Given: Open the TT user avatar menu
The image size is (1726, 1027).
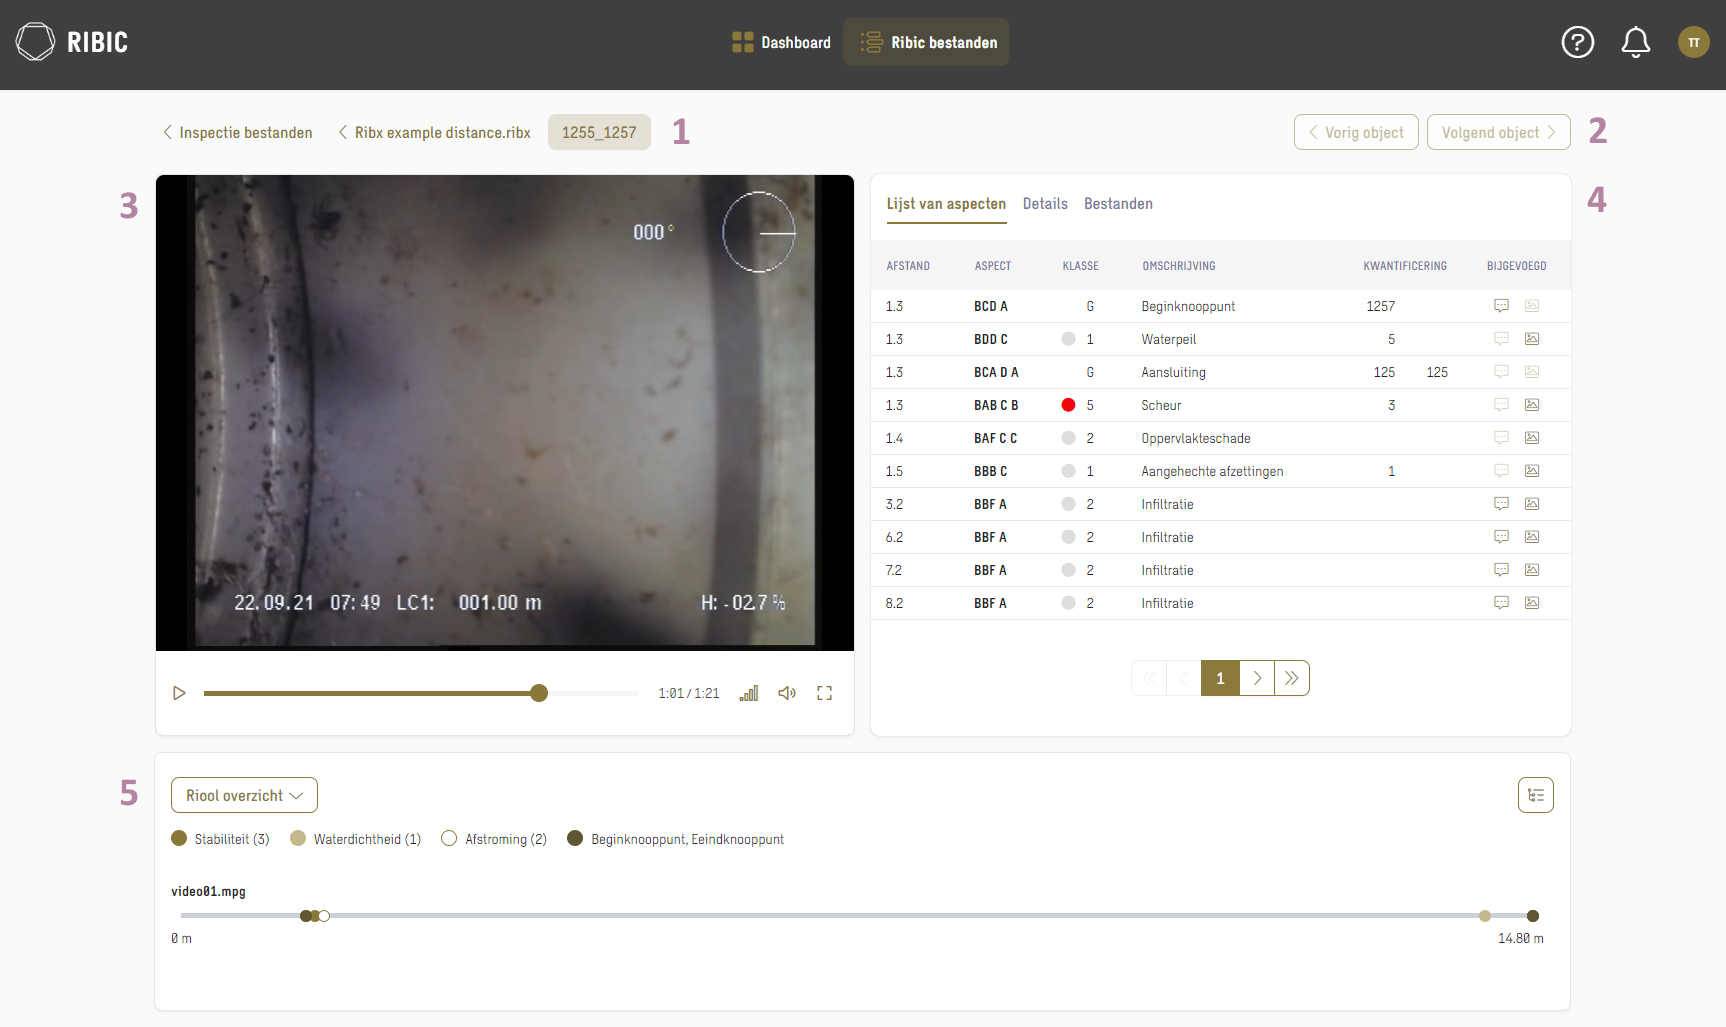Looking at the screenshot, I should point(1693,42).
